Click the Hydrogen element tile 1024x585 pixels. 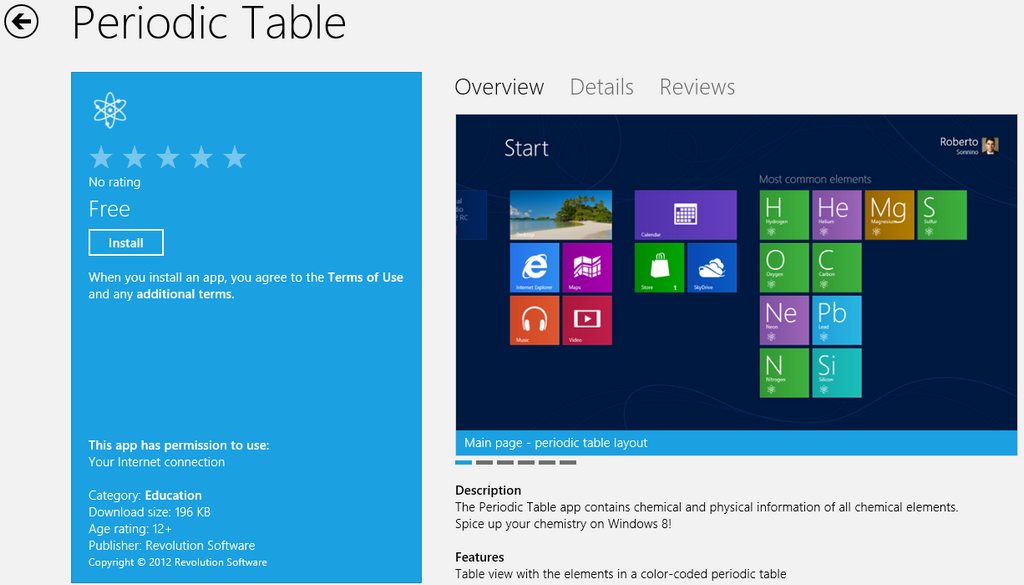784,215
